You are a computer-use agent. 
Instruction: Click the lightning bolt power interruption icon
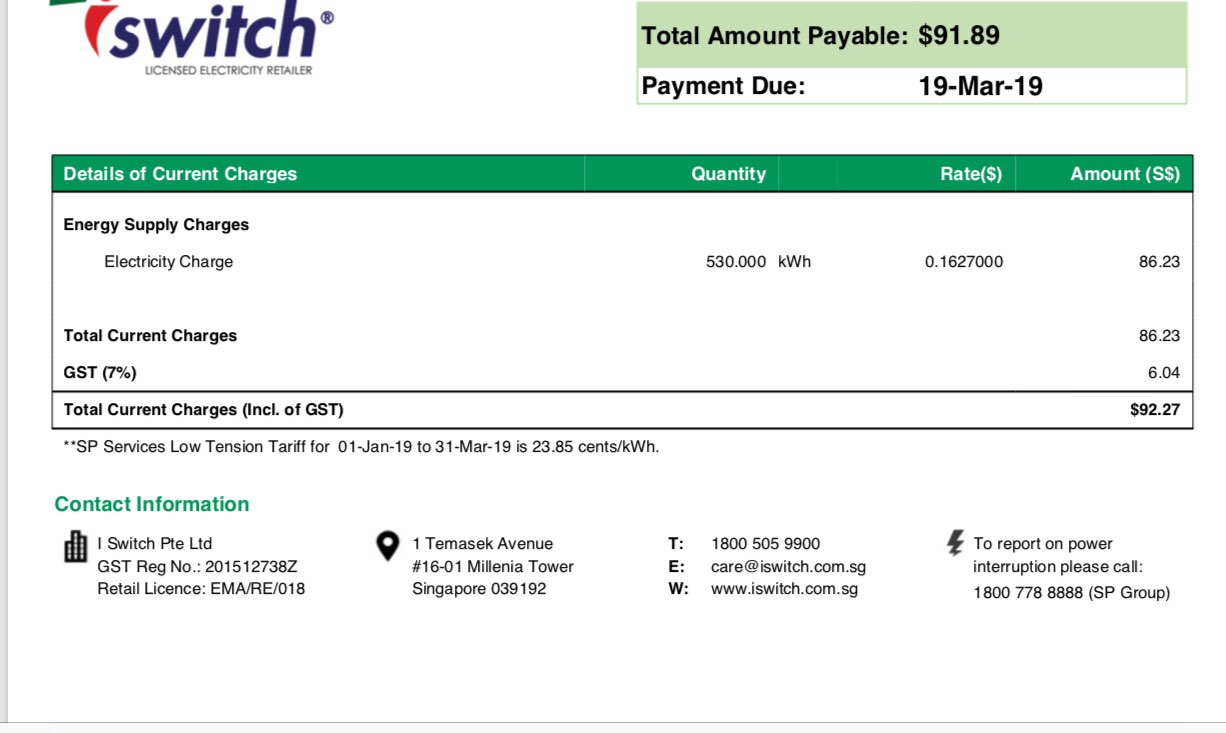coord(956,543)
